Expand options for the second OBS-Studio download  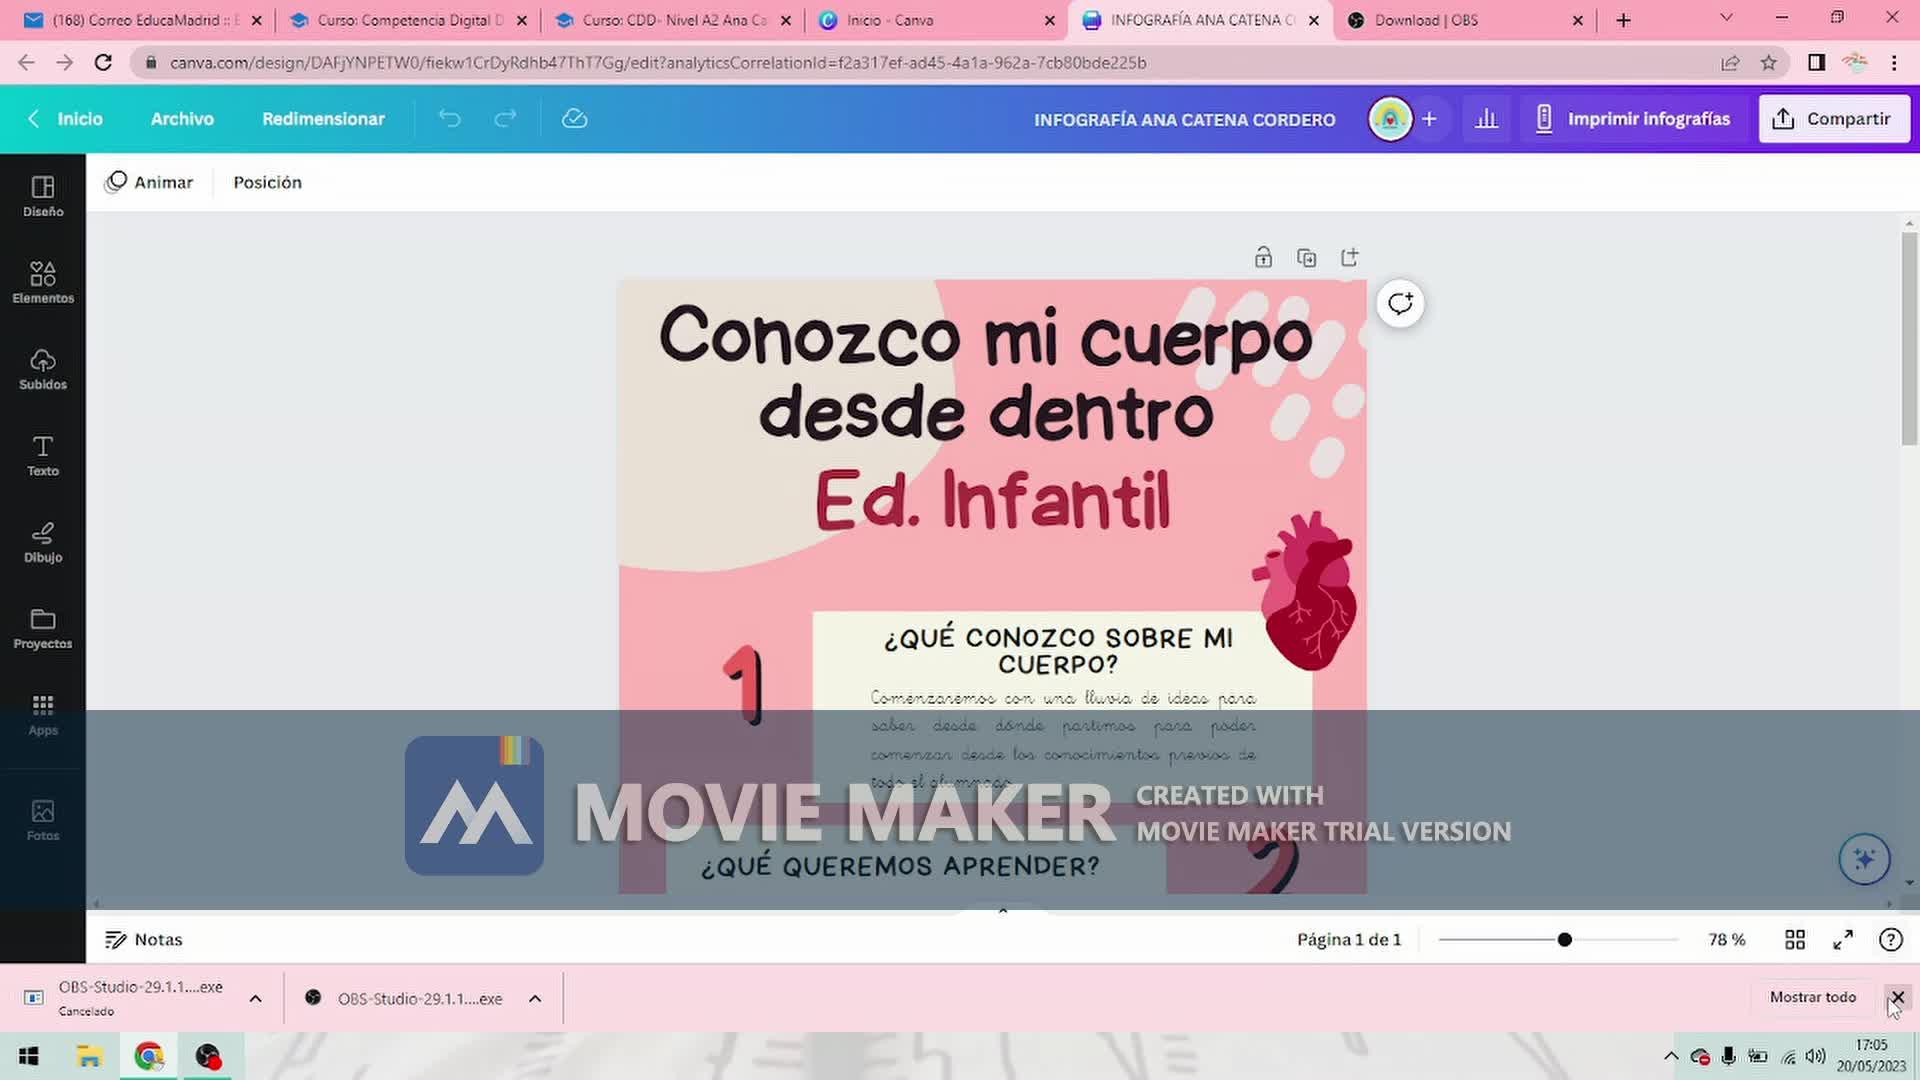[x=535, y=998]
